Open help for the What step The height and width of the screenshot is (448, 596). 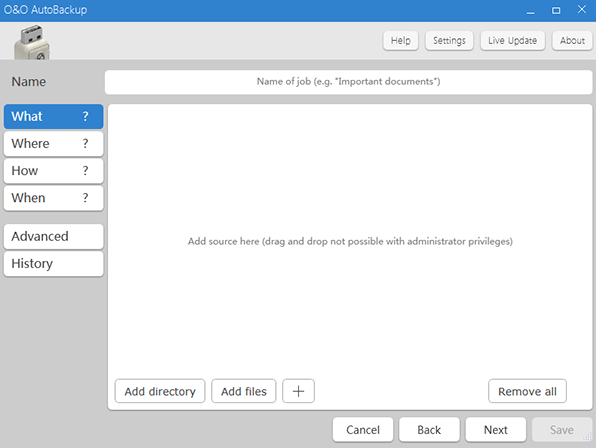coord(86,116)
